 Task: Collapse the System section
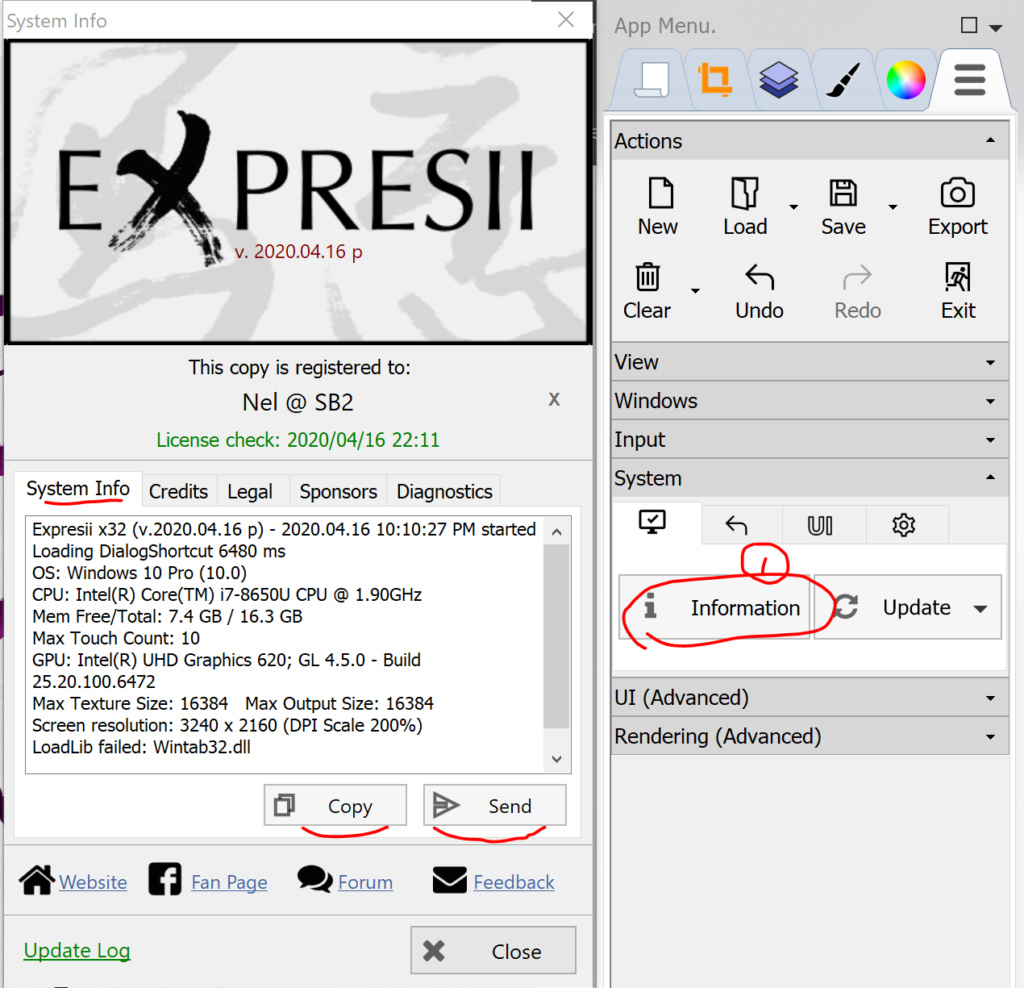(810, 478)
